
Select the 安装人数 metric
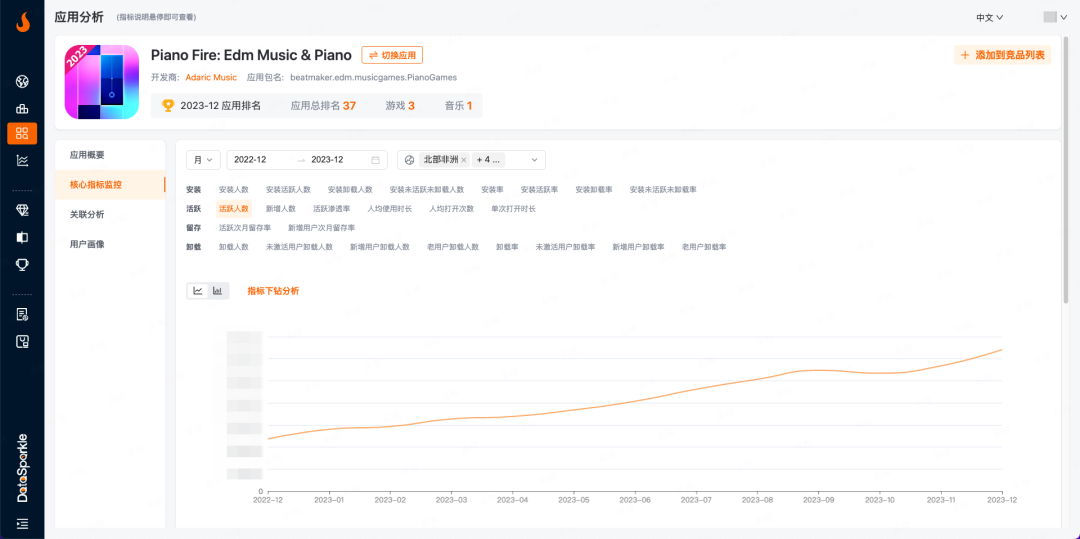coord(233,189)
